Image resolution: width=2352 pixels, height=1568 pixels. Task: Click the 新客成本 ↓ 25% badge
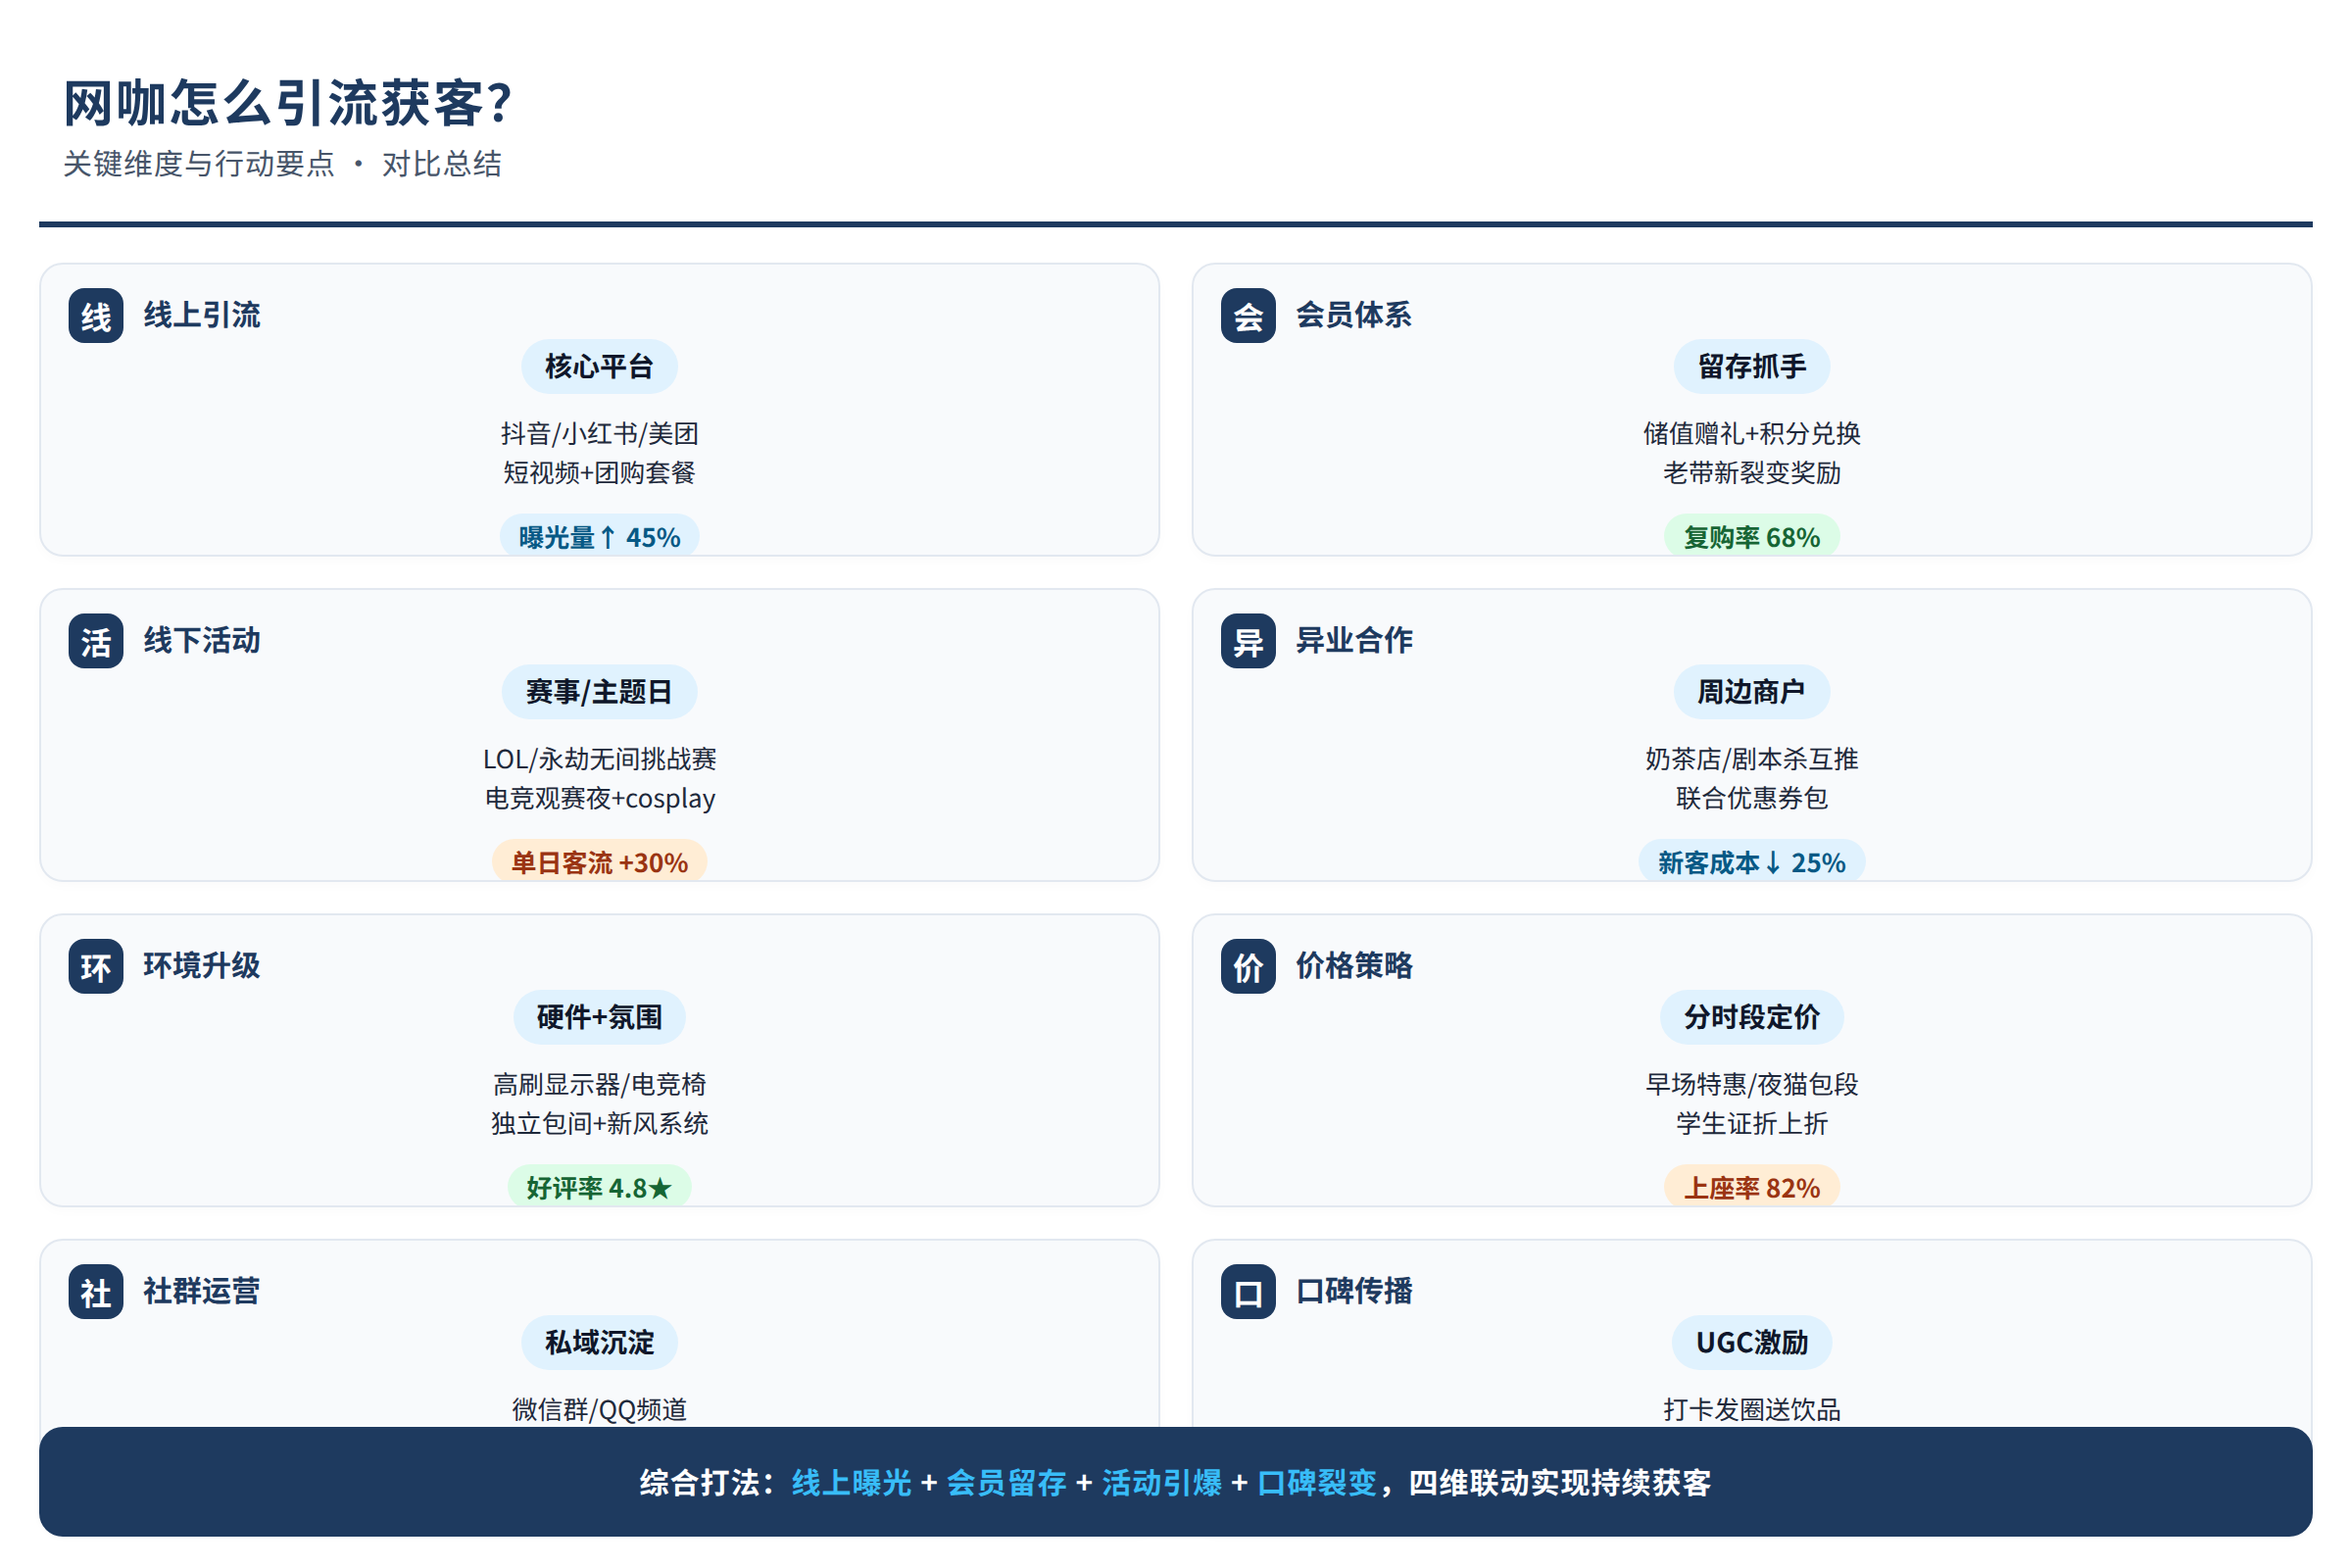coord(1752,862)
